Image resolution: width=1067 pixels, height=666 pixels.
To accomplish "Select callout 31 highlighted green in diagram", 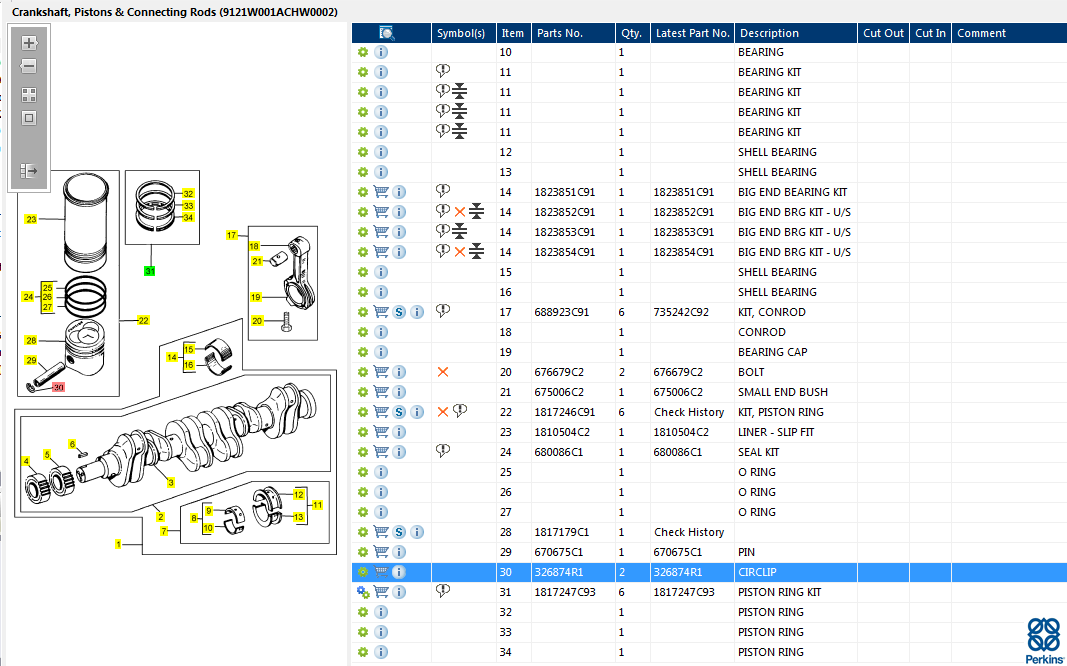I will point(150,271).
